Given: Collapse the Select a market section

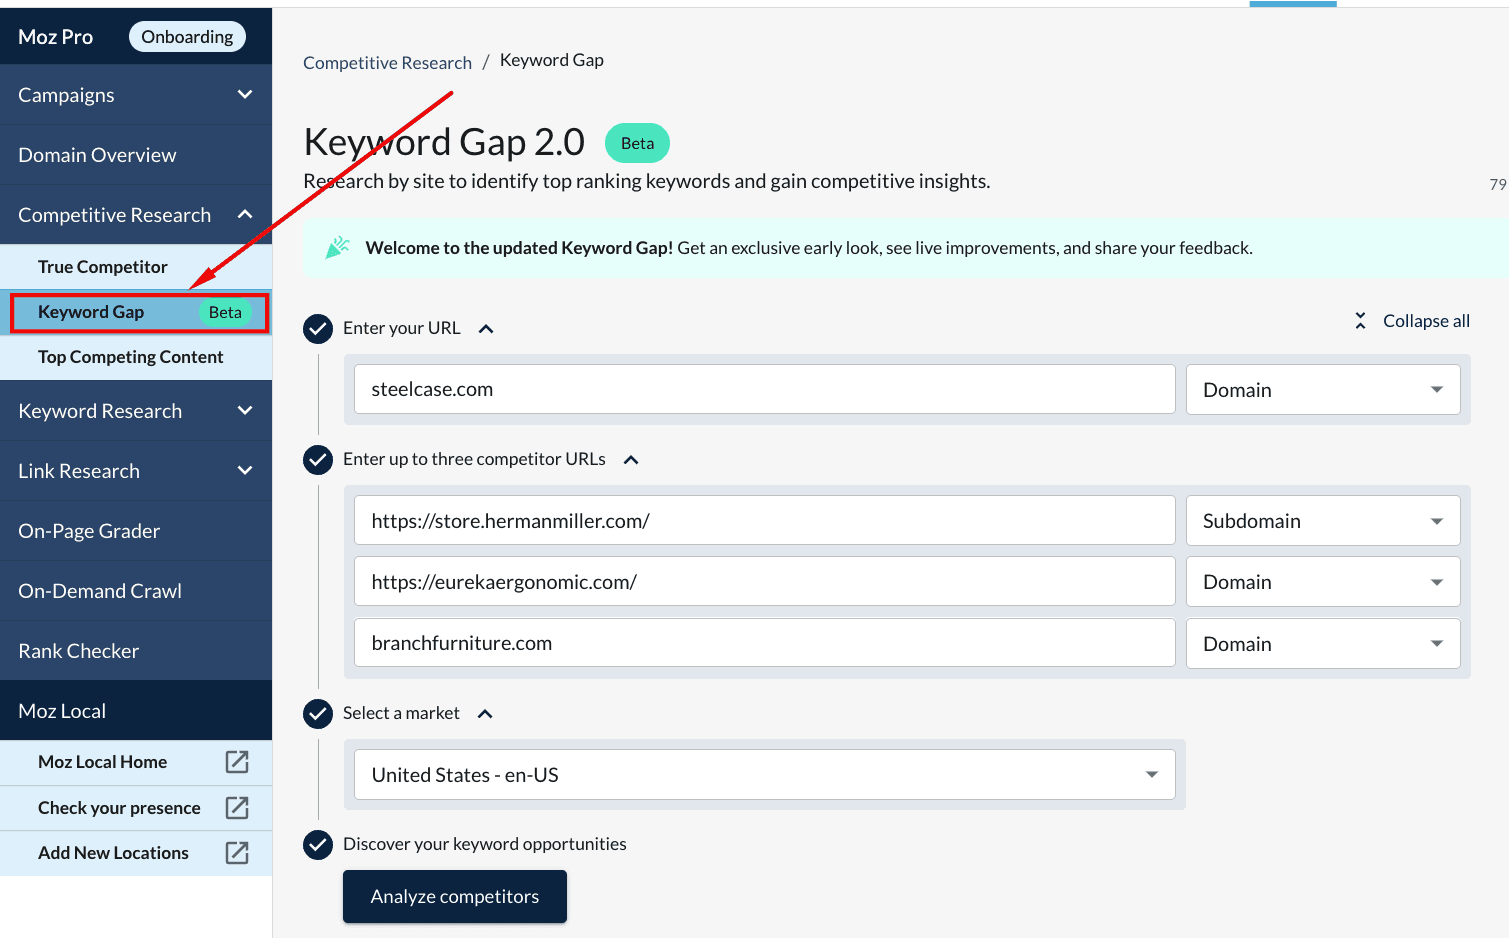Looking at the screenshot, I should pyautogui.click(x=485, y=714).
